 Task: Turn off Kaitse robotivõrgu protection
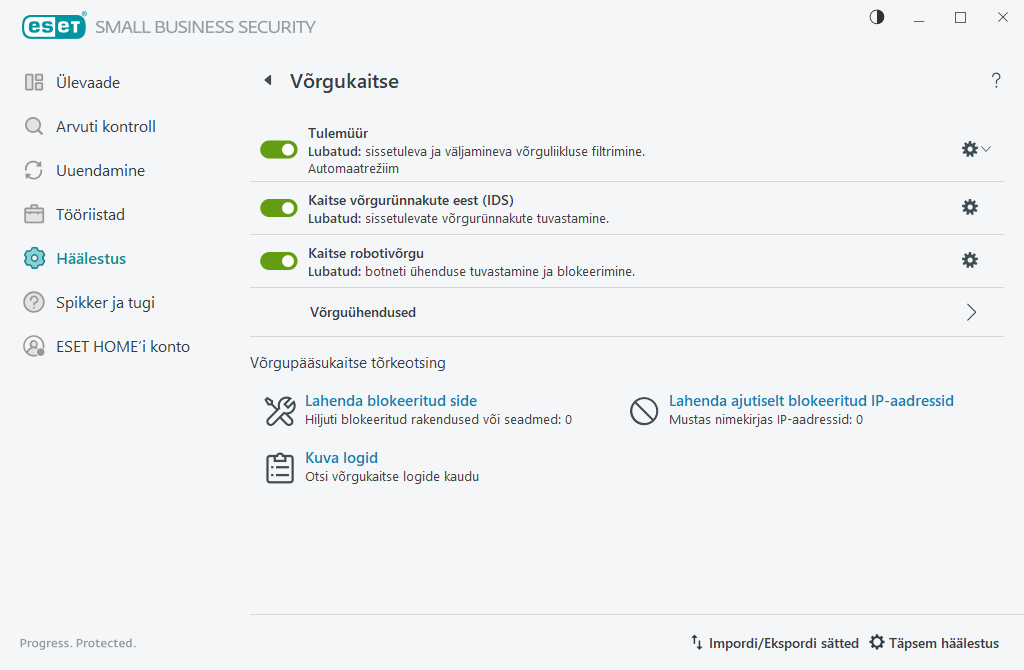(278, 260)
